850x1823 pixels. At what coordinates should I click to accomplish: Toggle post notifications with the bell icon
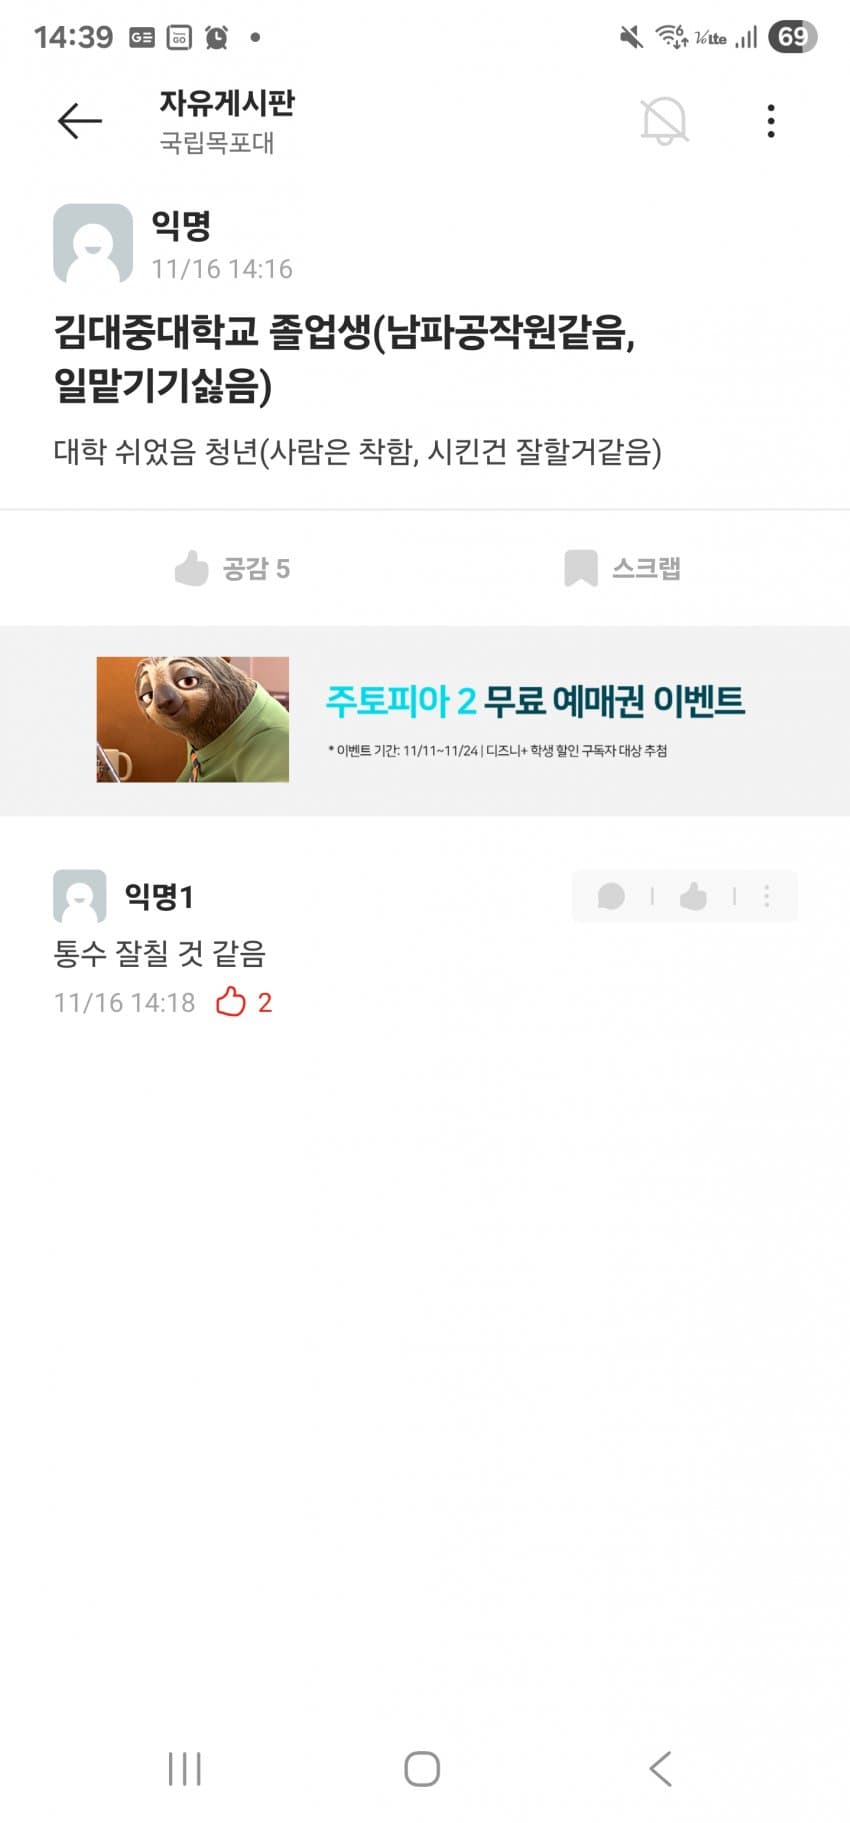click(x=664, y=121)
